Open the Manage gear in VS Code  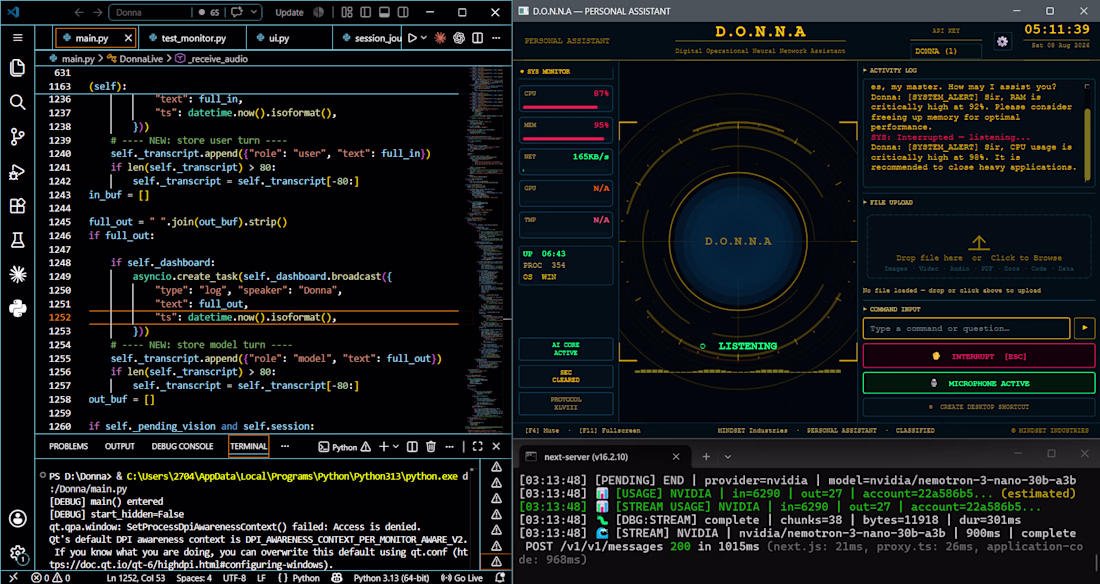click(x=18, y=554)
